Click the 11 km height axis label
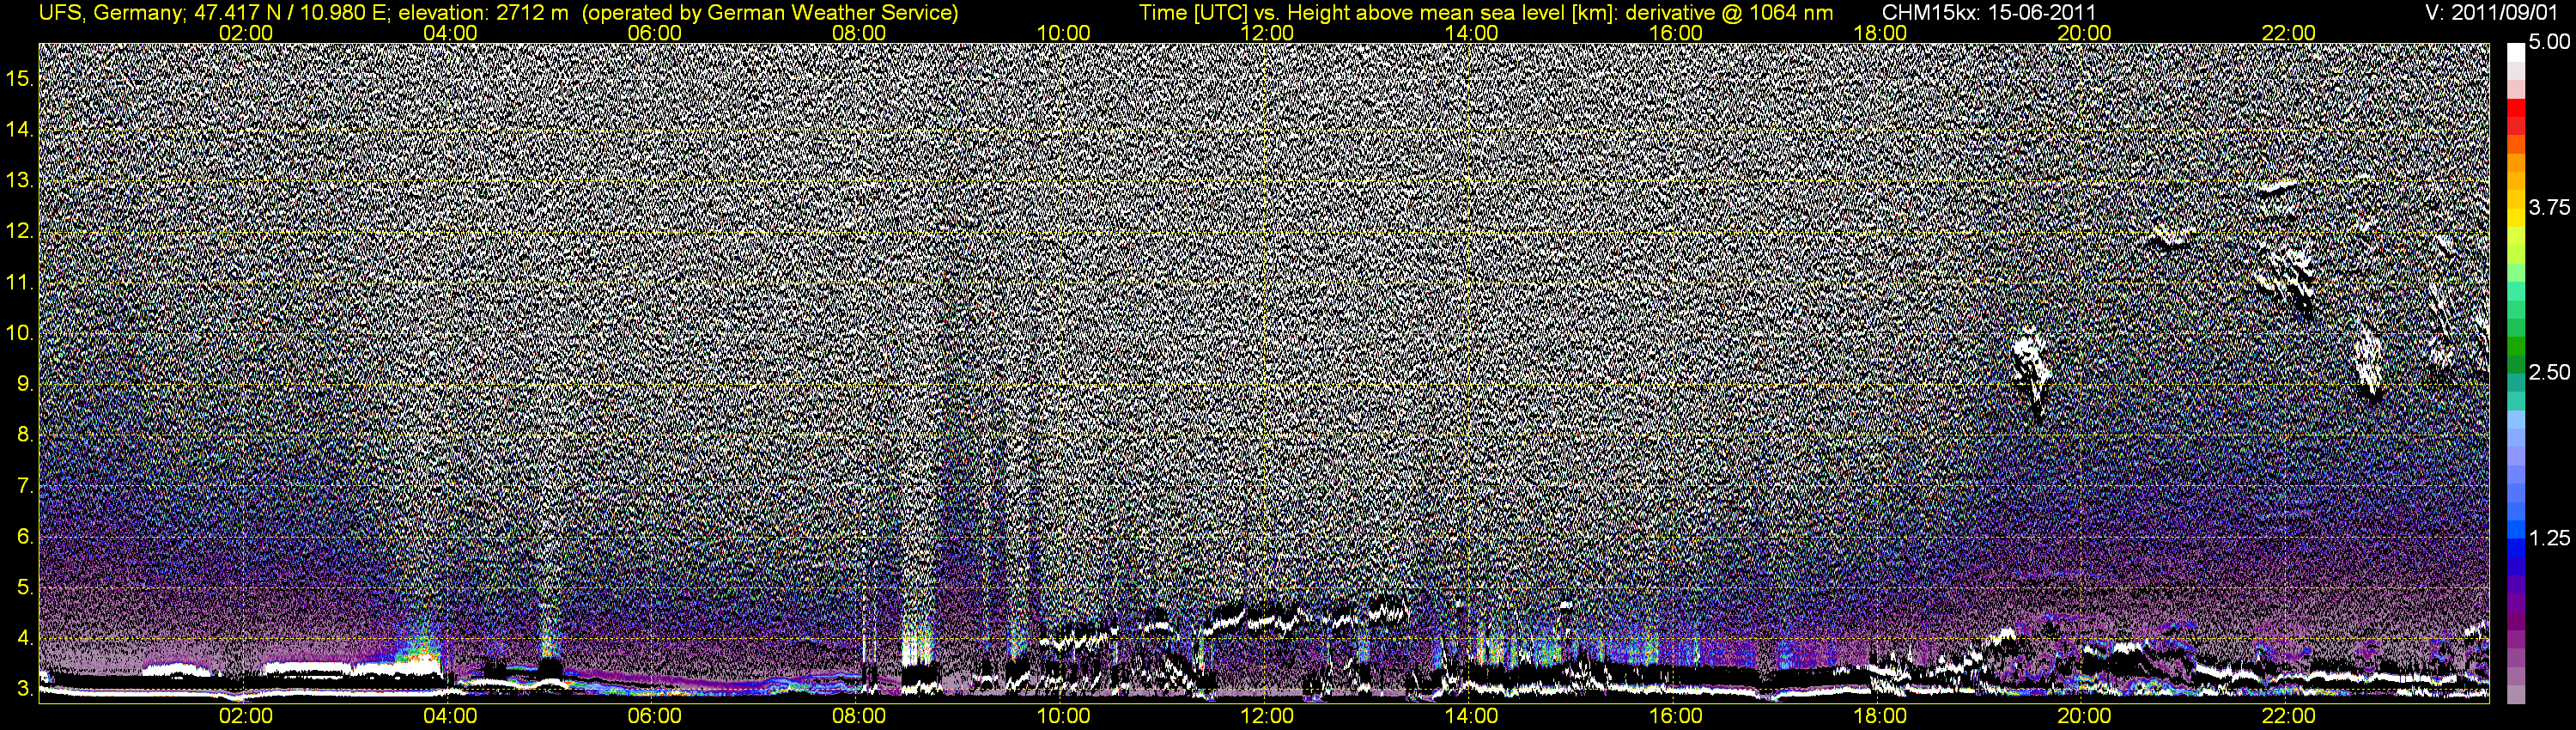 click(20, 283)
